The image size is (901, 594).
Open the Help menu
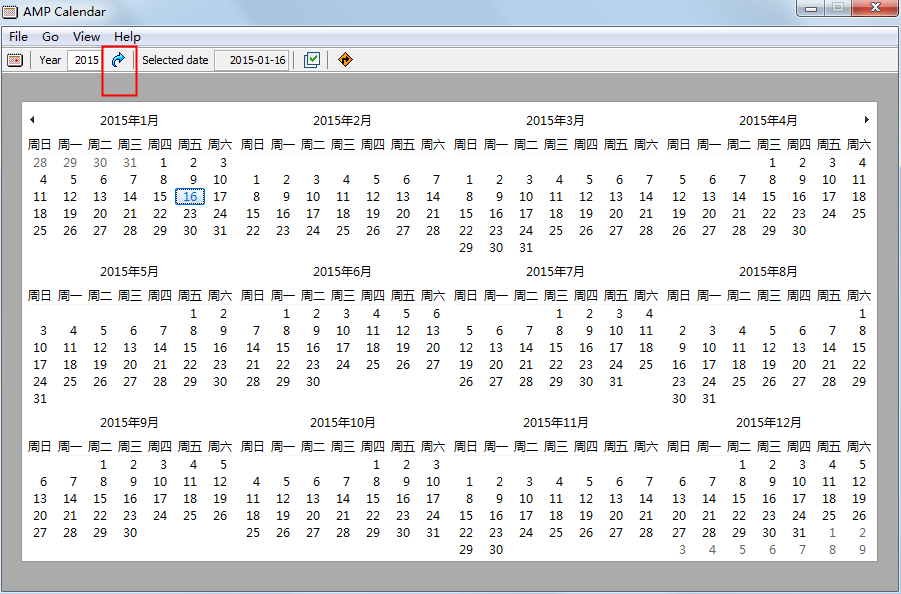pyautogui.click(x=127, y=37)
